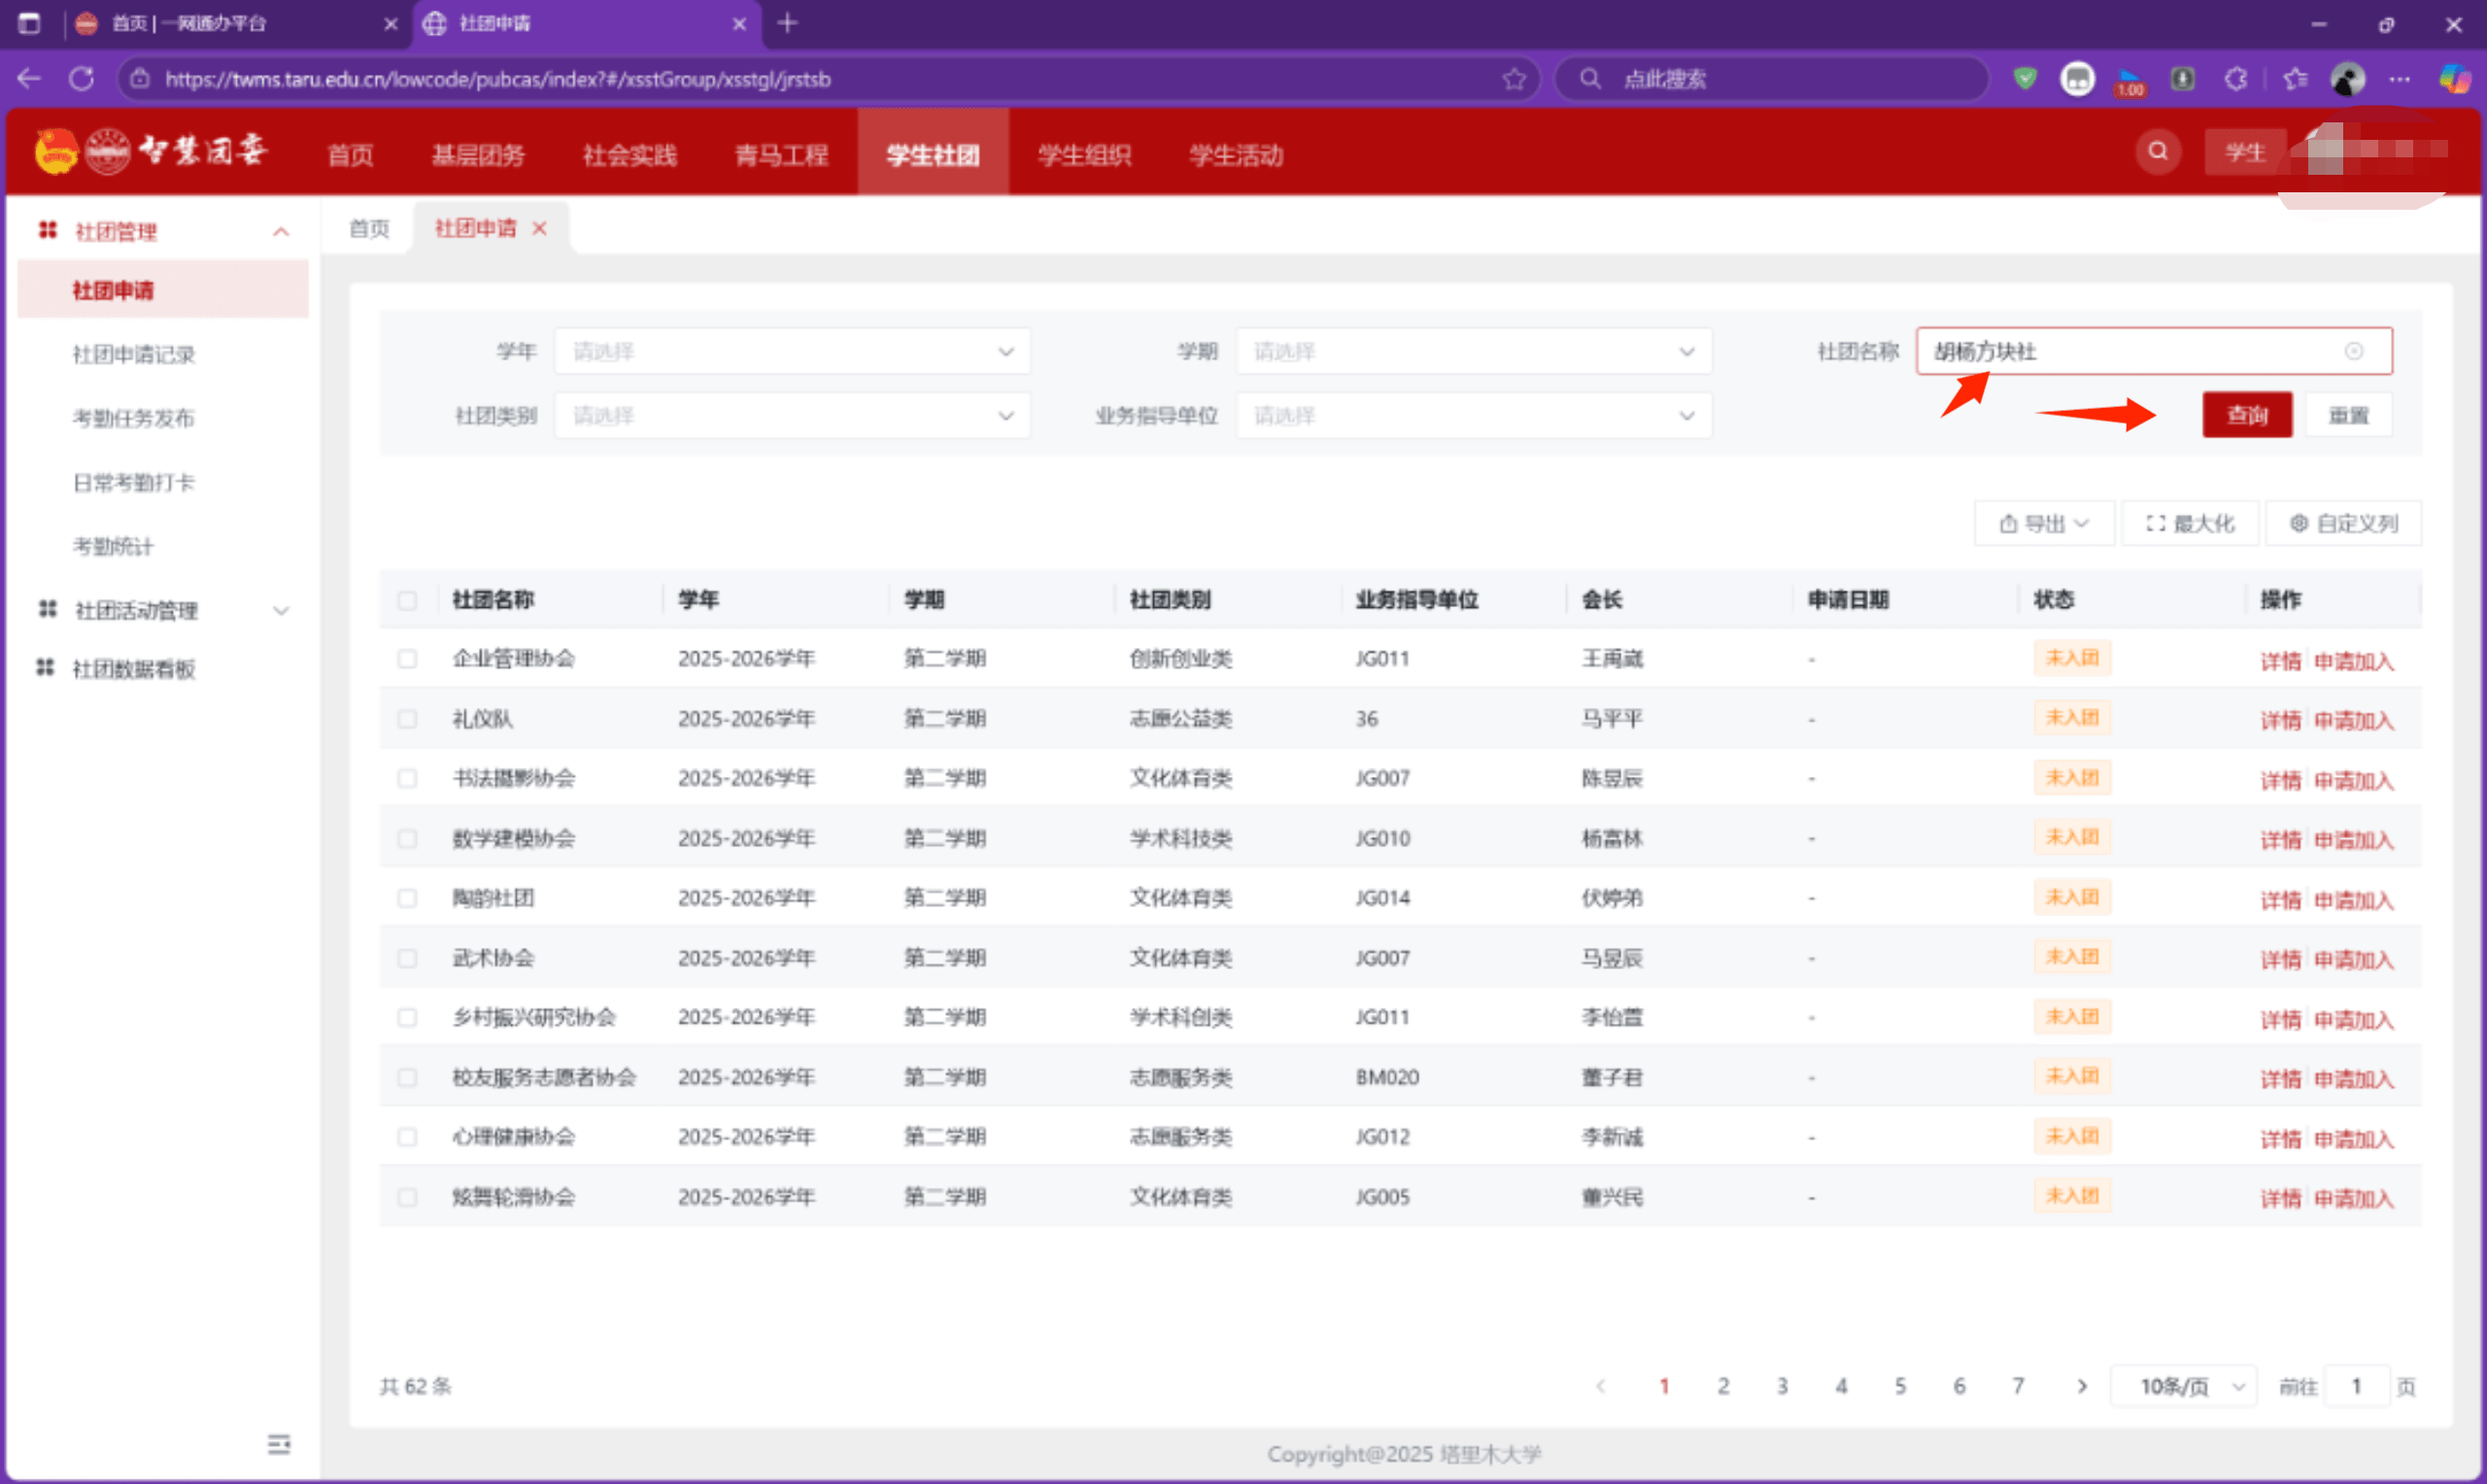The height and width of the screenshot is (1484, 2487).
Task: Bookmark the page with the address bar star
Action: 1514,79
